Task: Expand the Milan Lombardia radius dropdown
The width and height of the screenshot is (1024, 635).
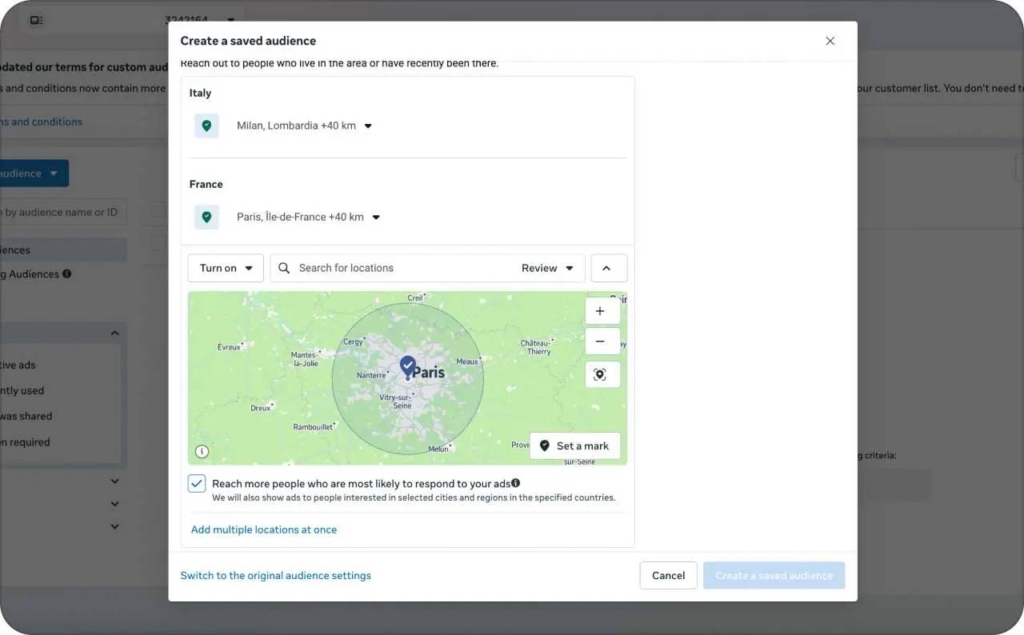Action: [x=367, y=125]
